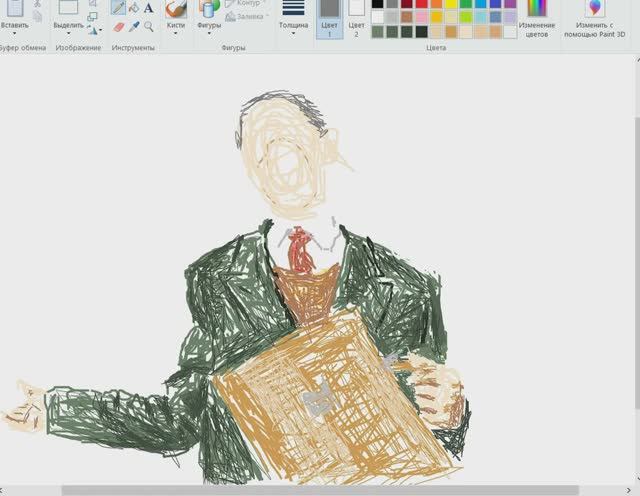Screen dimensions: 640x496
Task: Pick the purple palette swatch
Action: tap(510, 4)
